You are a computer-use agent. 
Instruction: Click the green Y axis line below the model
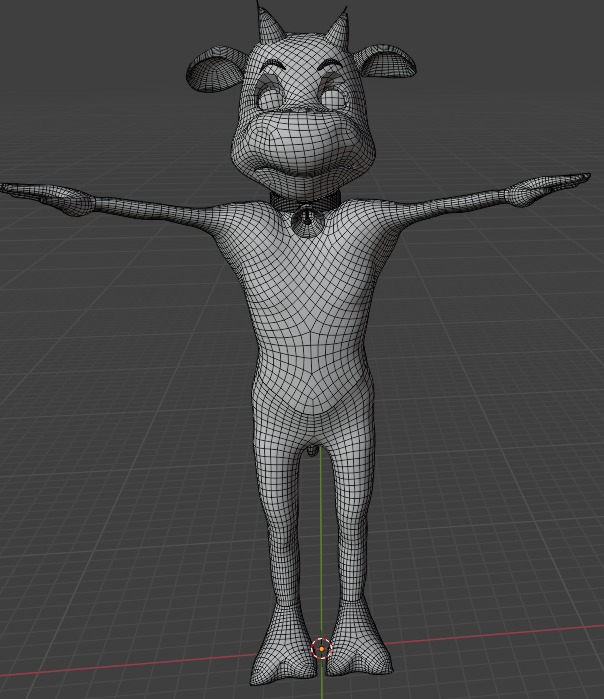(x=321, y=680)
